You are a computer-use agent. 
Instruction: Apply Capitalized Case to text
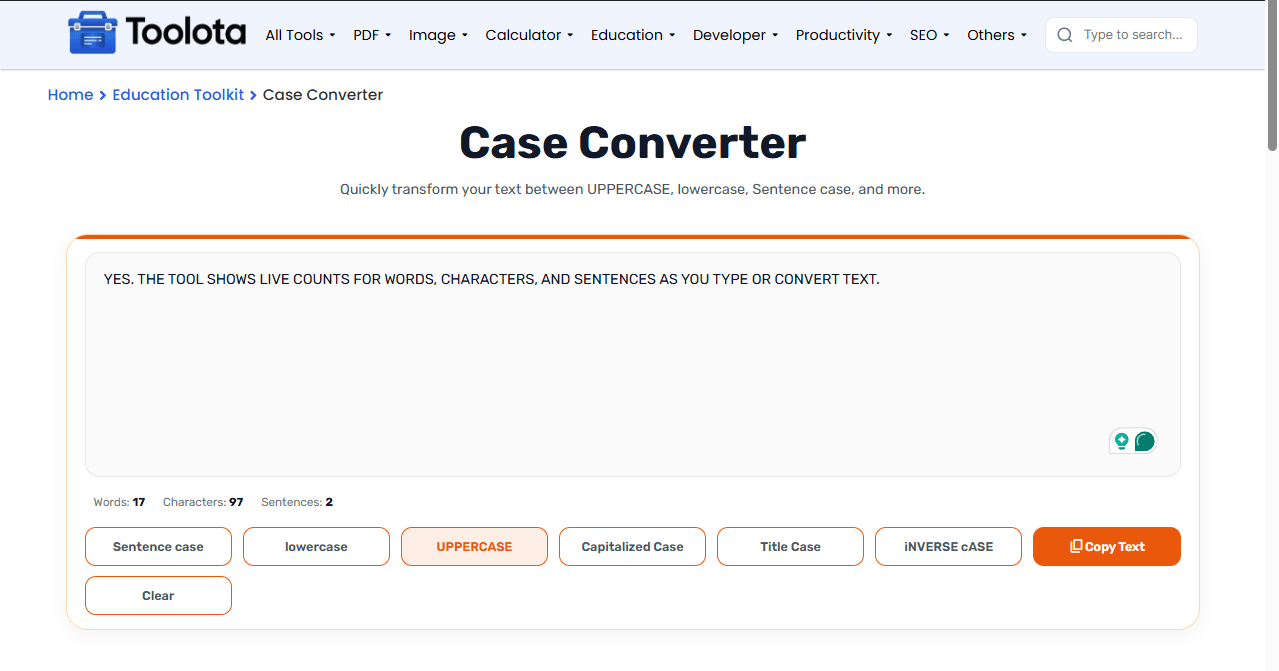click(632, 547)
